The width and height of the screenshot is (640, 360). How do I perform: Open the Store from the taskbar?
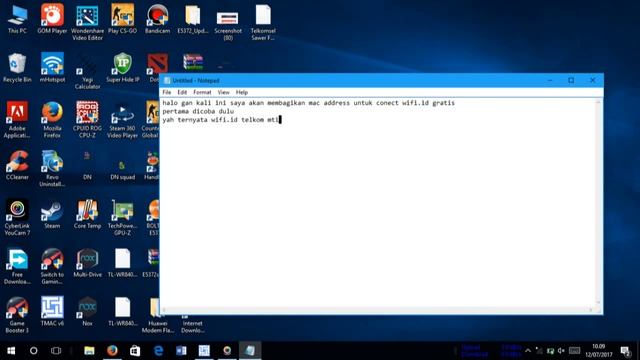point(135,351)
